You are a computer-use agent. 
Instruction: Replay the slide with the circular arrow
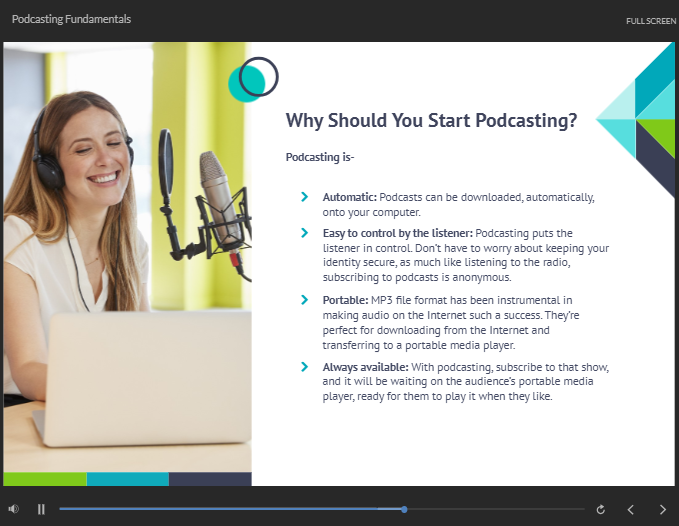point(601,510)
